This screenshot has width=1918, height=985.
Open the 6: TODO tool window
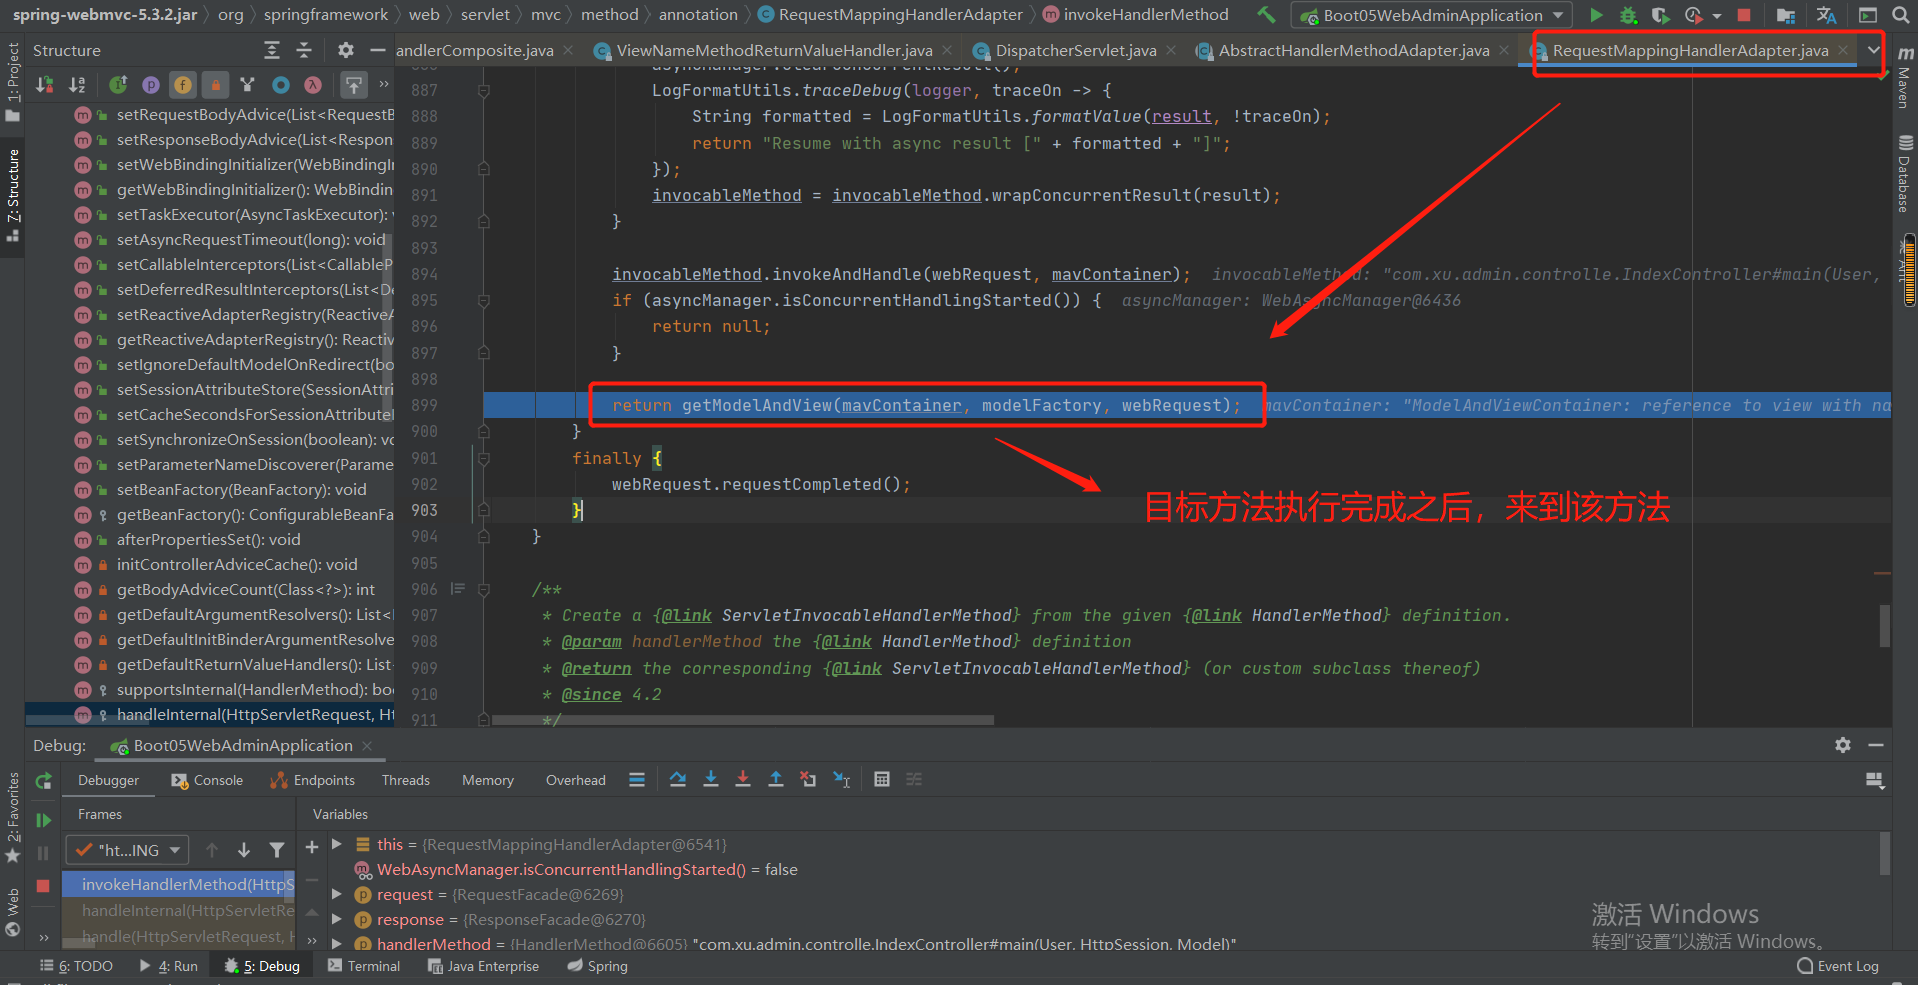(76, 966)
